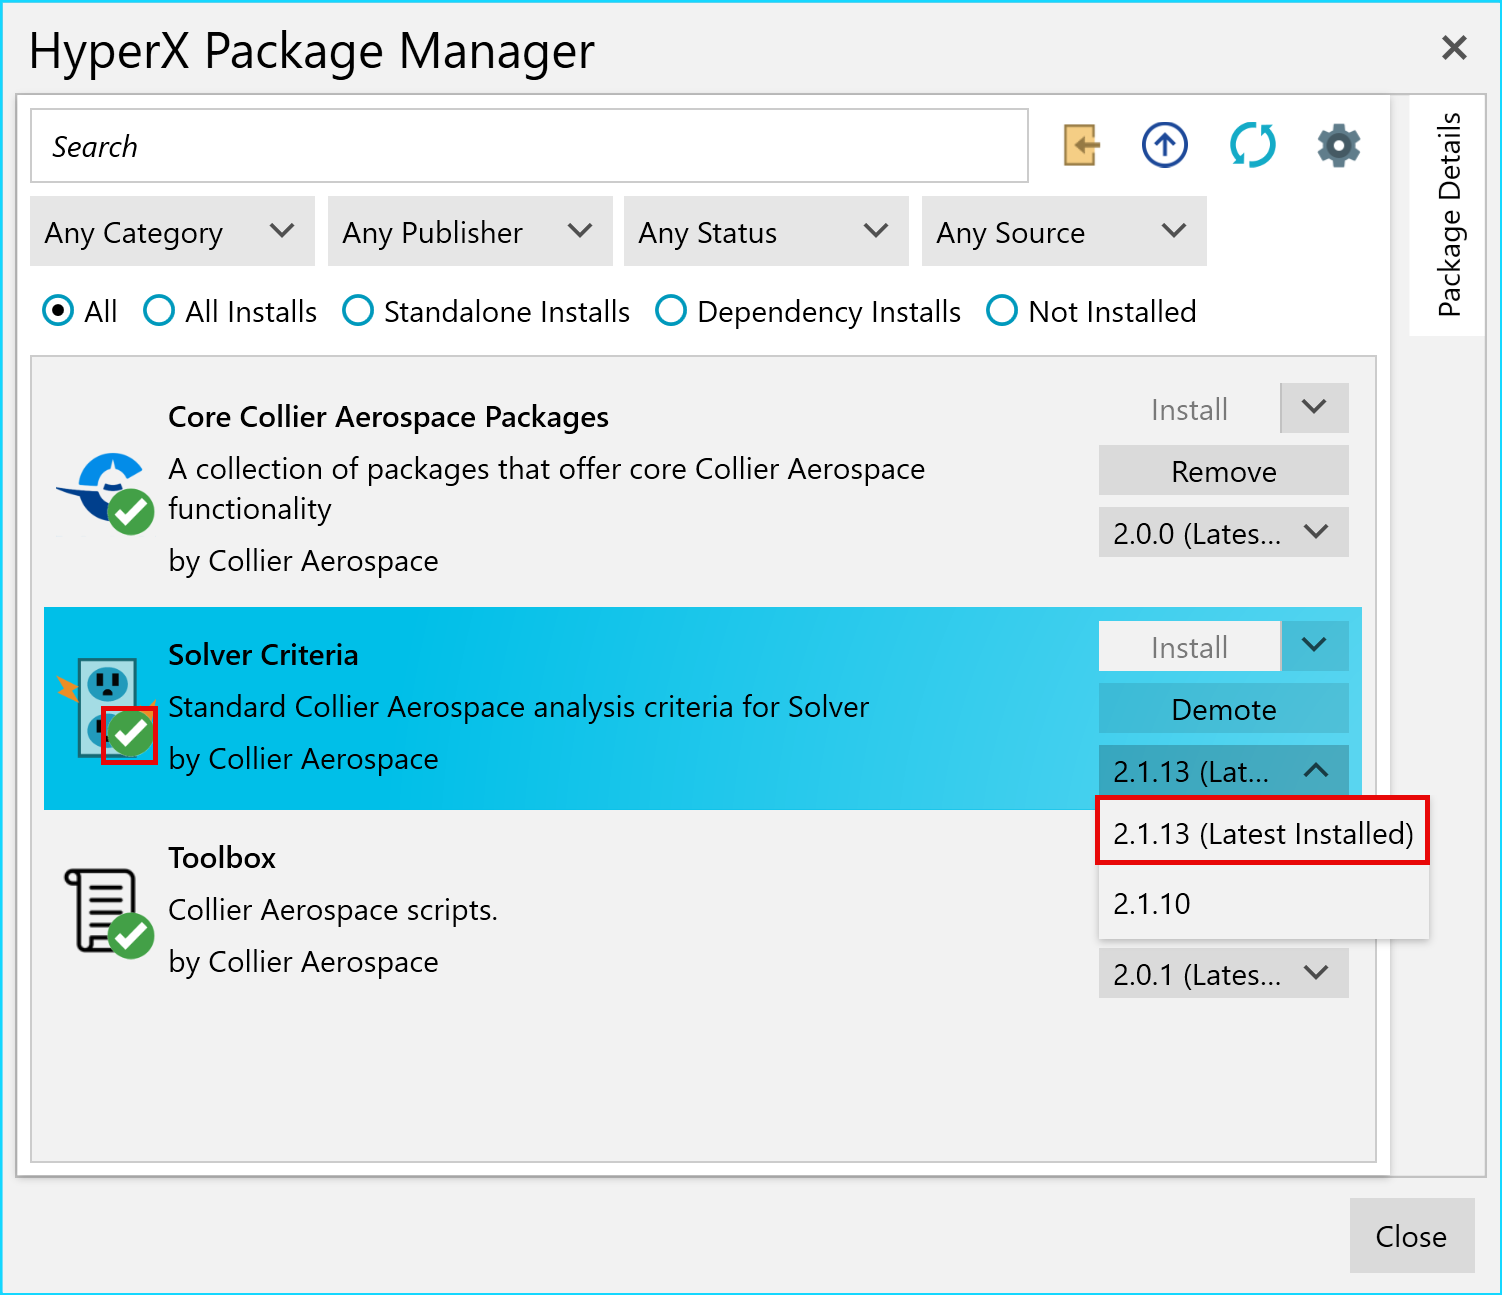Click Install for Core Collier Aerospace Packages
This screenshot has width=1502, height=1295.
click(x=1189, y=408)
